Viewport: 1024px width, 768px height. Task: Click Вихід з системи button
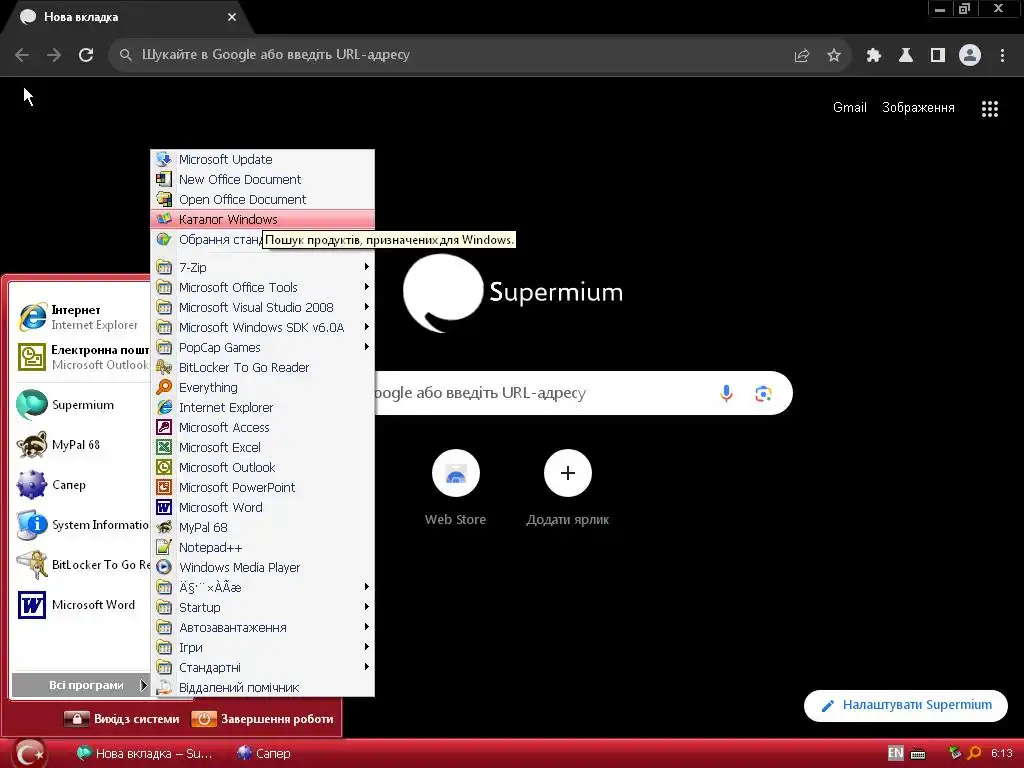coord(122,719)
